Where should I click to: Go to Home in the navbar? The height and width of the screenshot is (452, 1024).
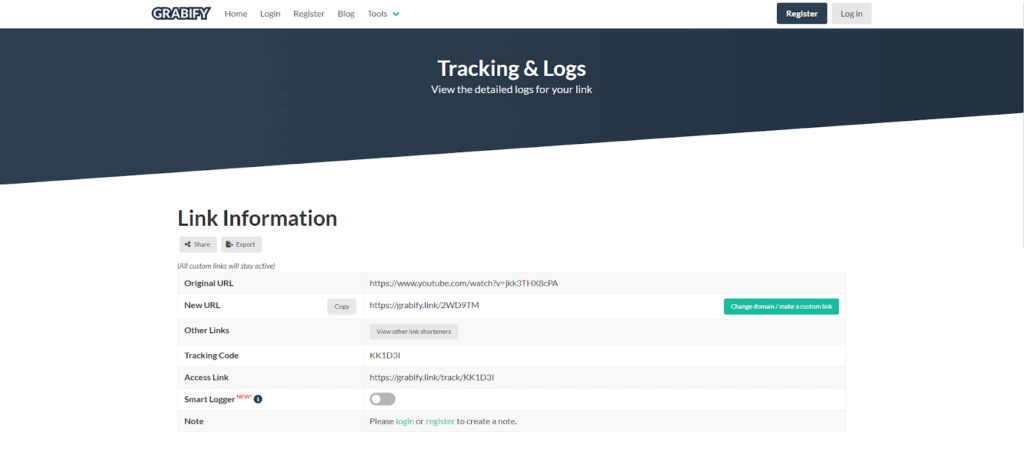[236, 14]
